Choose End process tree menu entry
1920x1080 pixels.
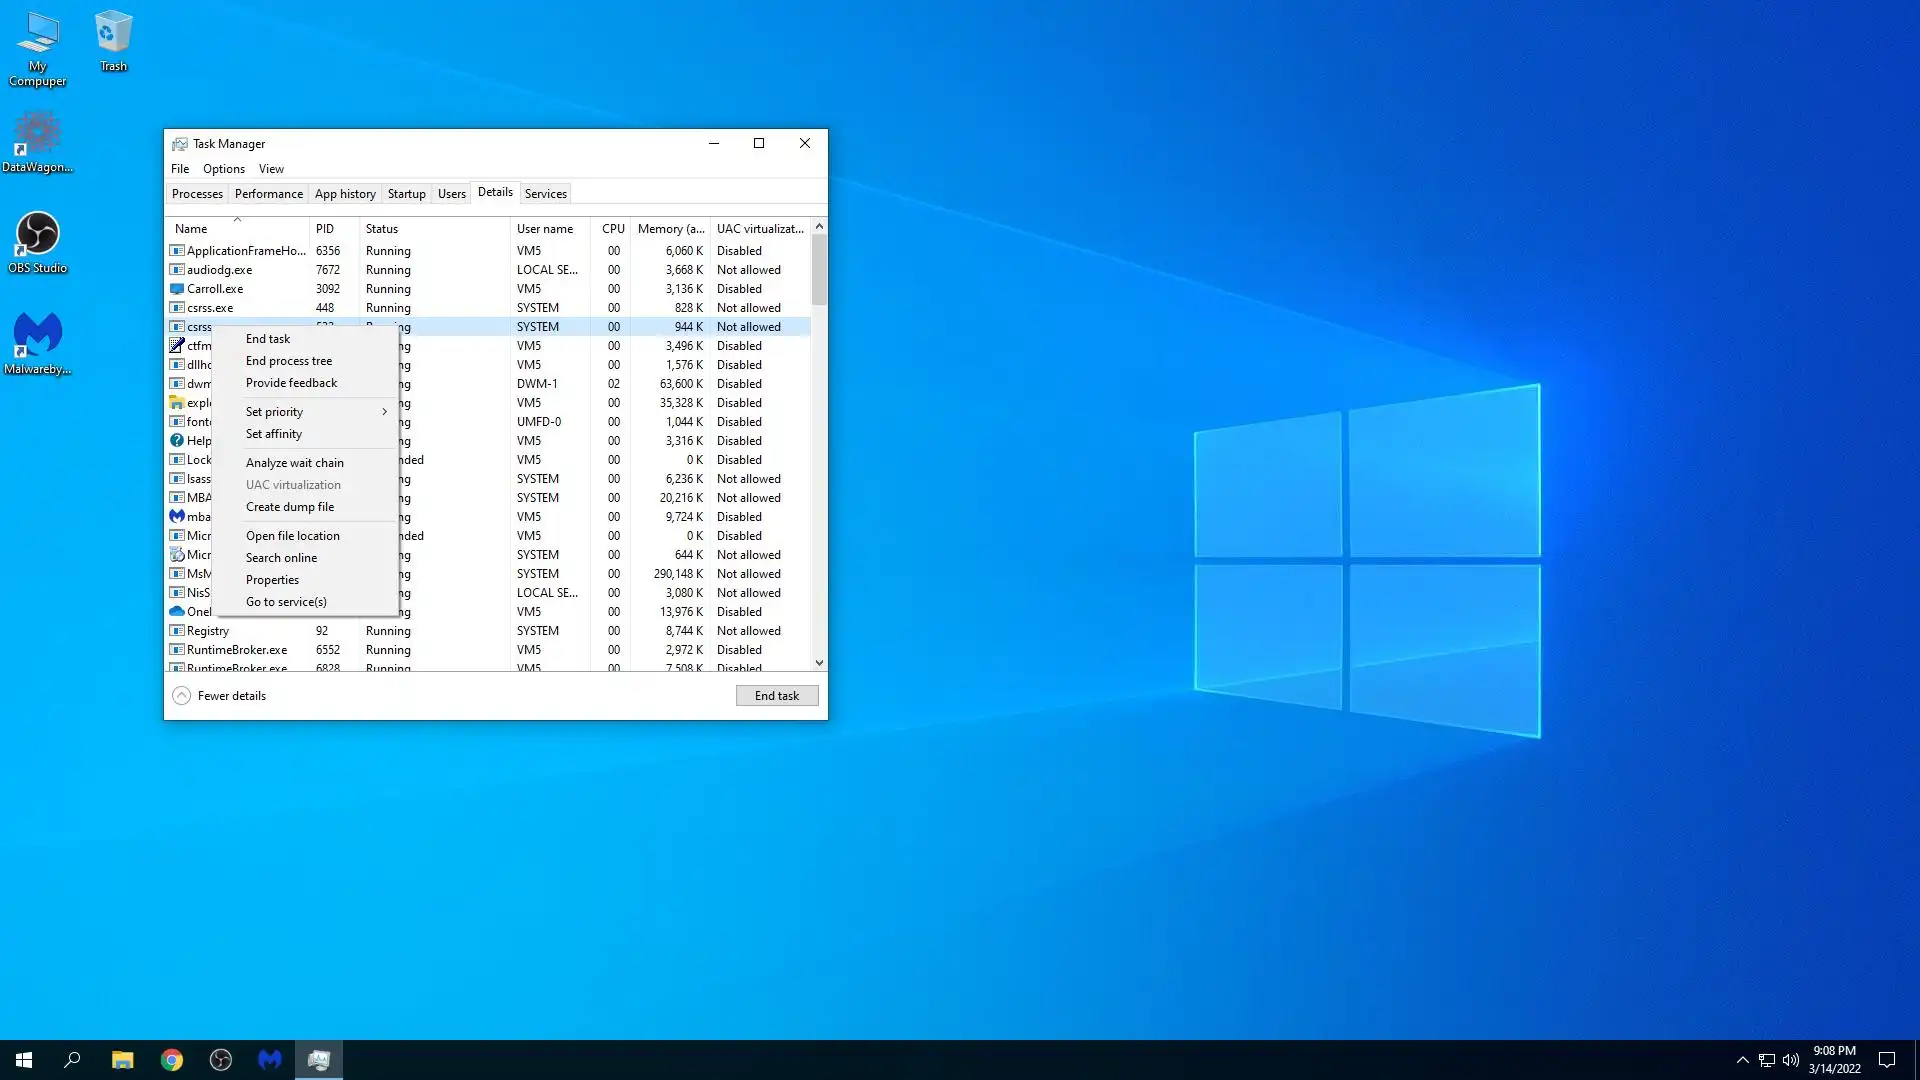point(289,361)
